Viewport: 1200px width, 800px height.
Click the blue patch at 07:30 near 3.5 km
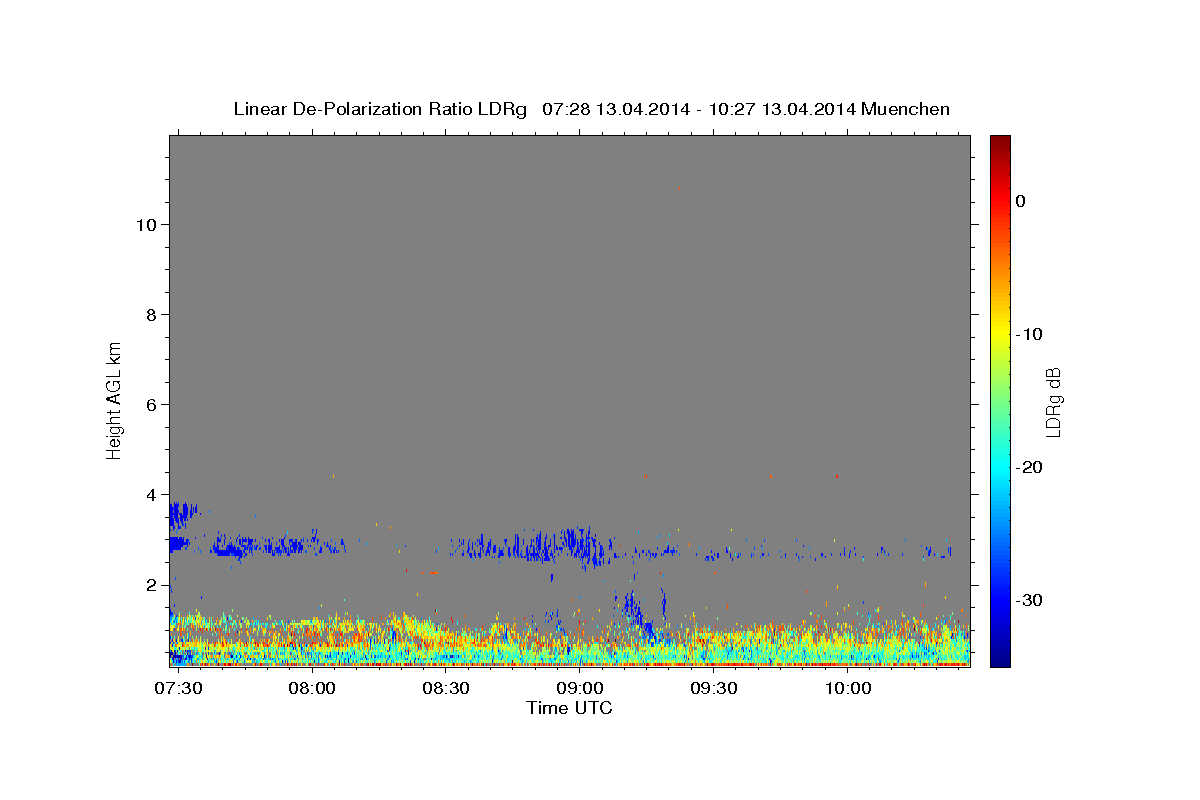pyautogui.click(x=183, y=514)
